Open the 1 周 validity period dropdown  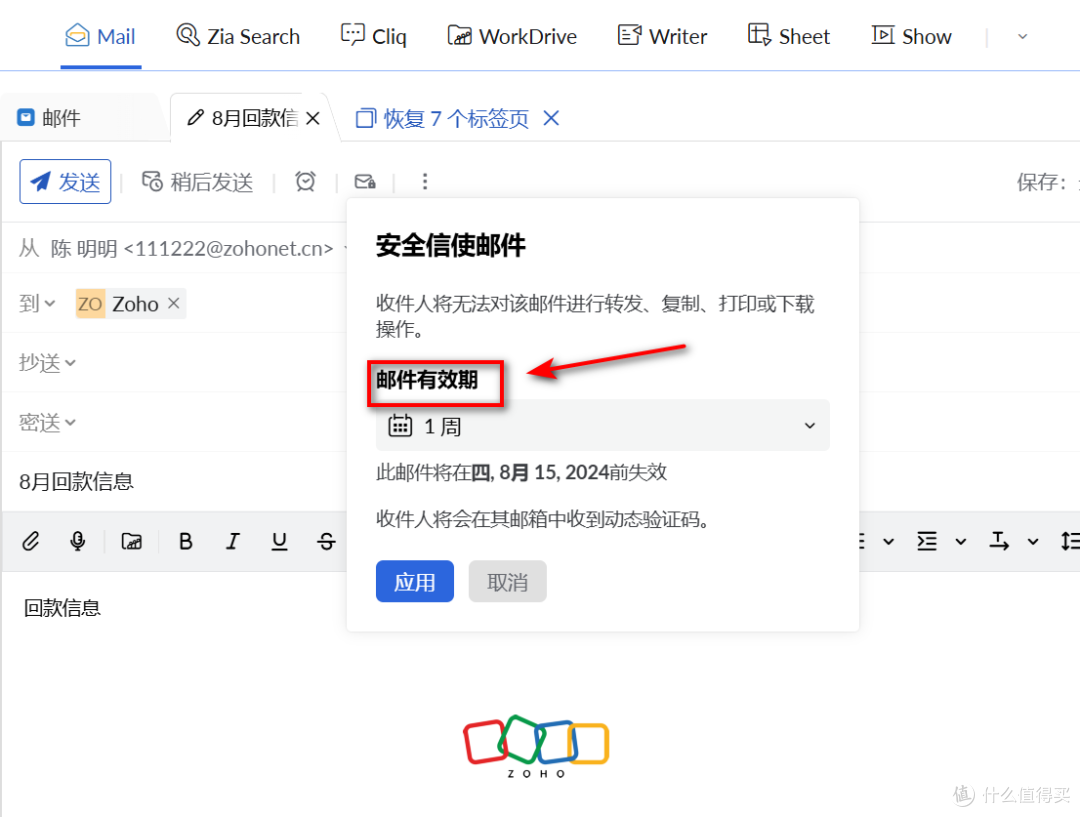coord(603,426)
